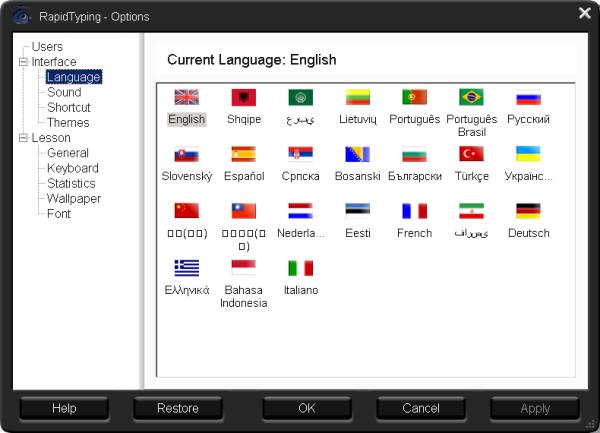This screenshot has width=600, height=433.
Task: Select the Български Bulgarian flag
Action: (x=414, y=154)
